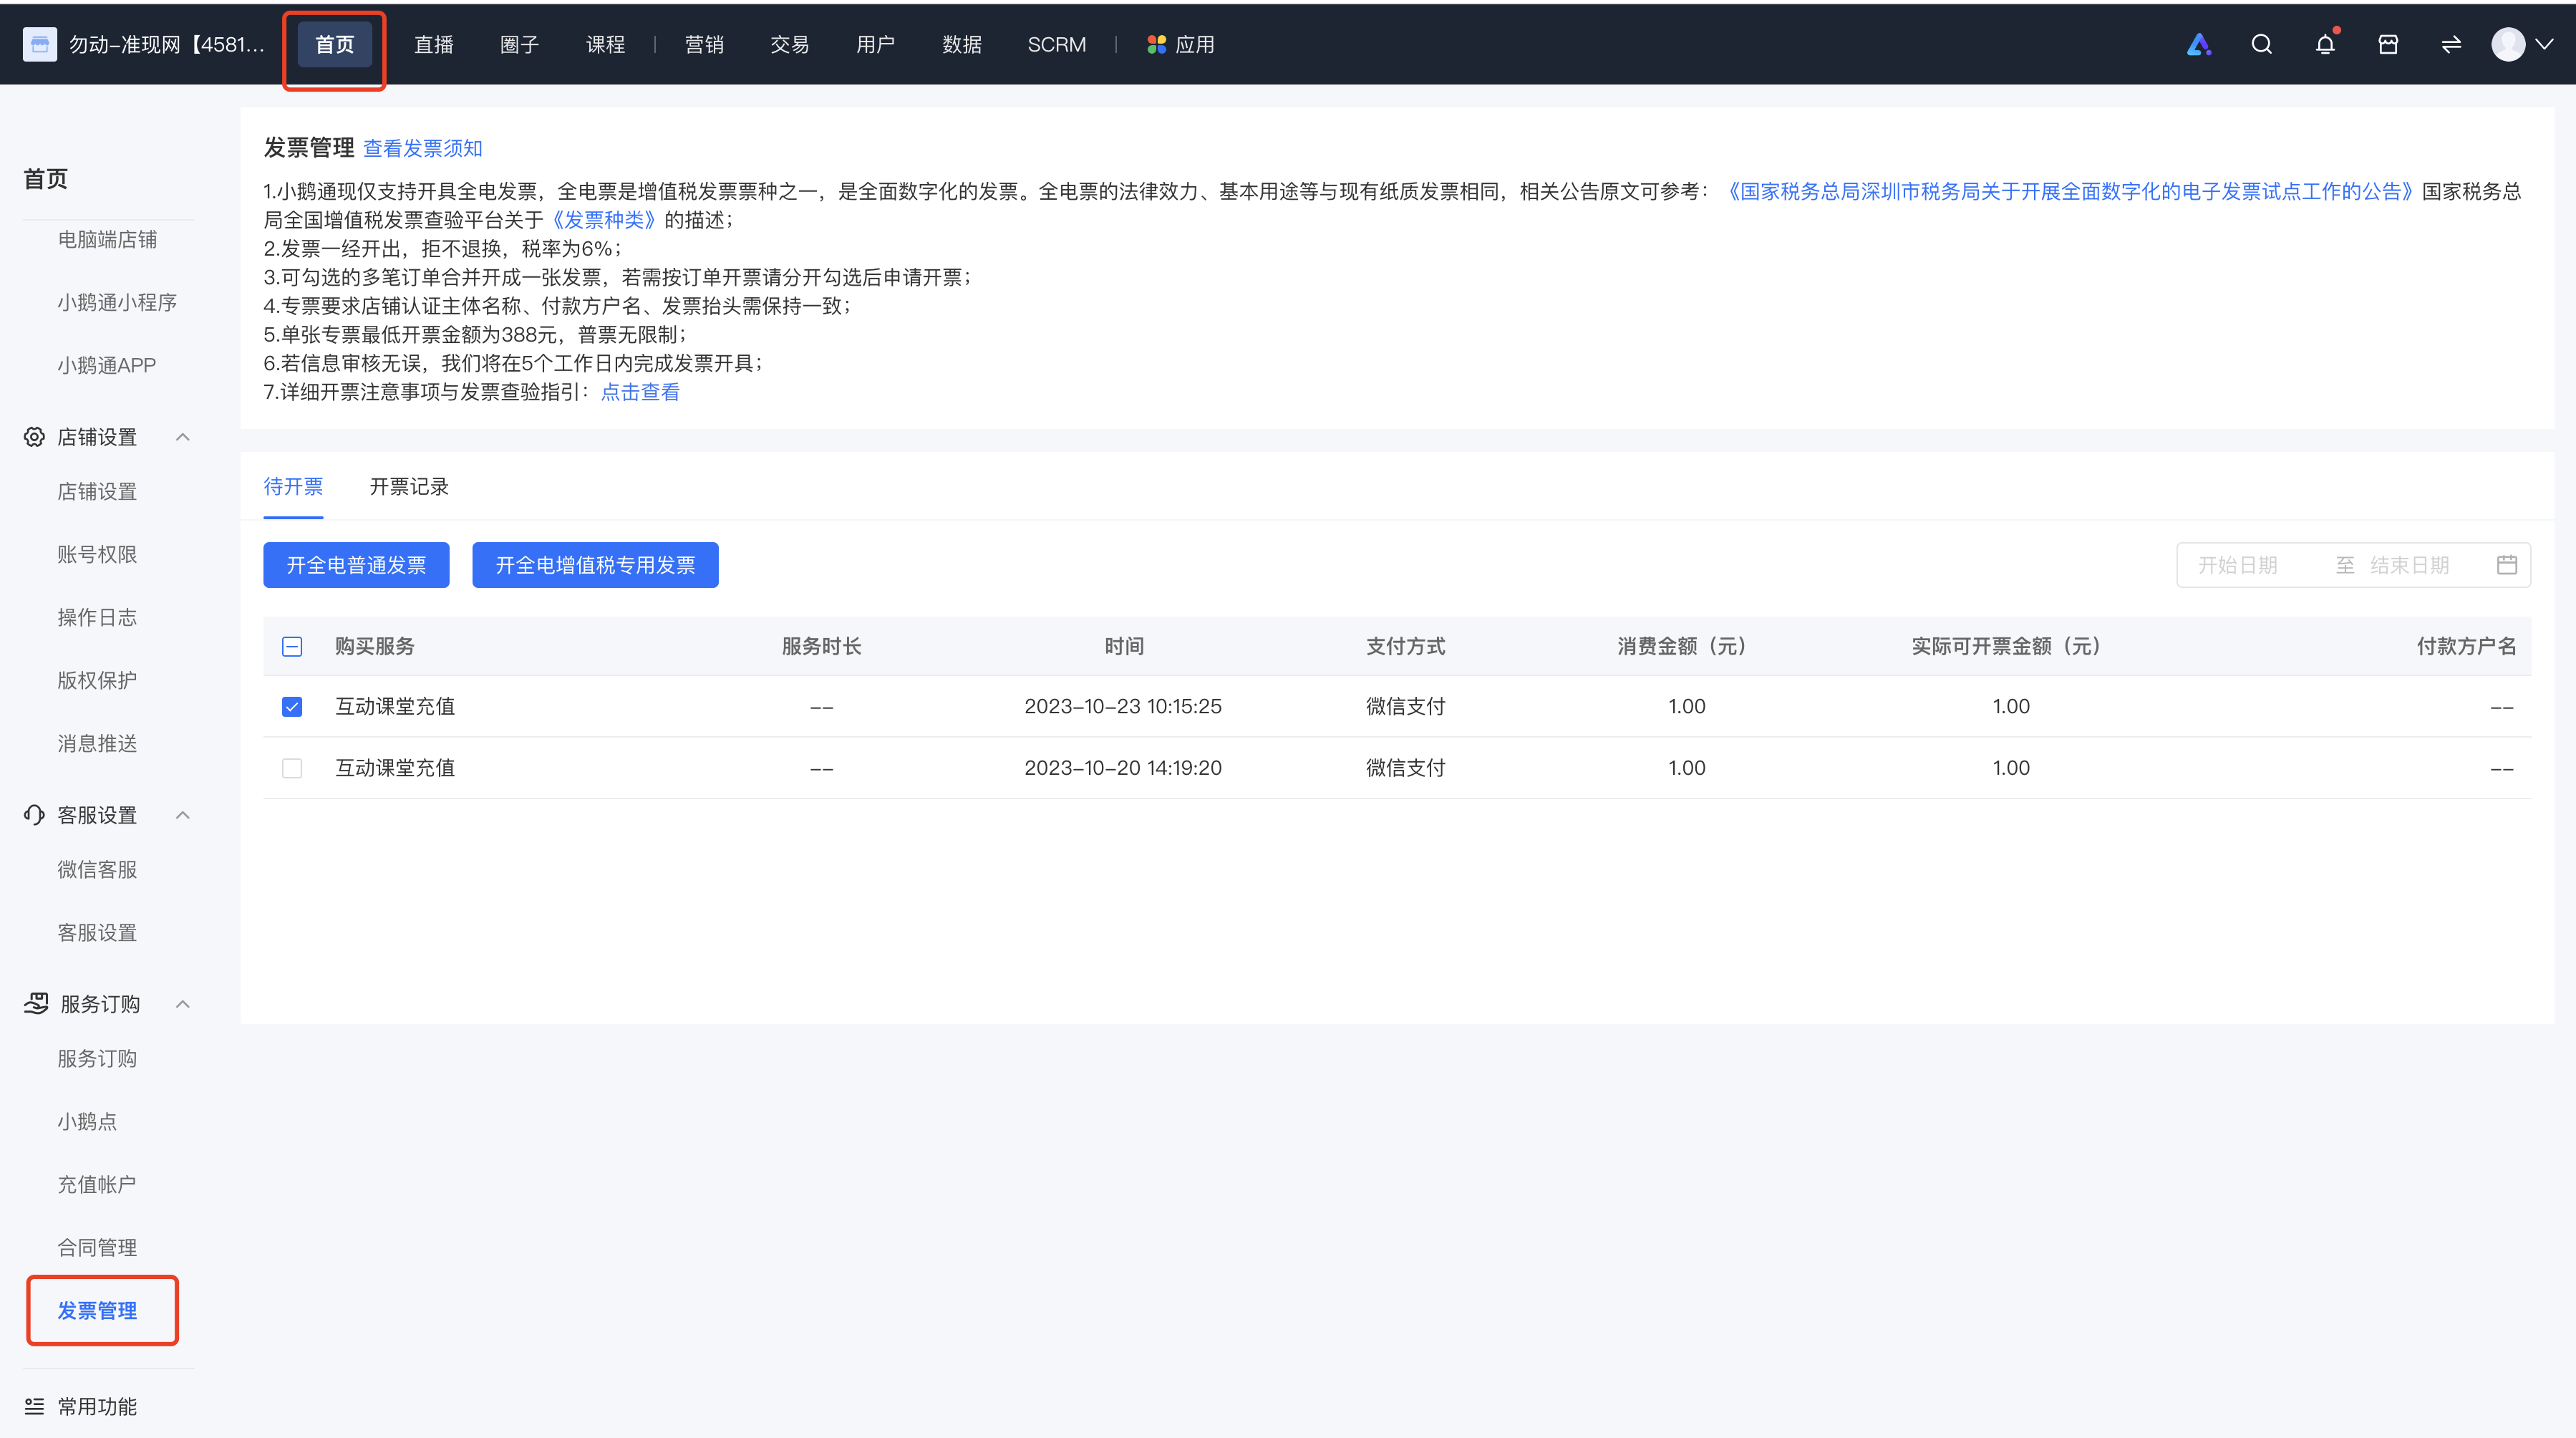The image size is (2576, 1438).
Task: Toggle the select-all checkbox in table header
Action: [x=292, y=646]
